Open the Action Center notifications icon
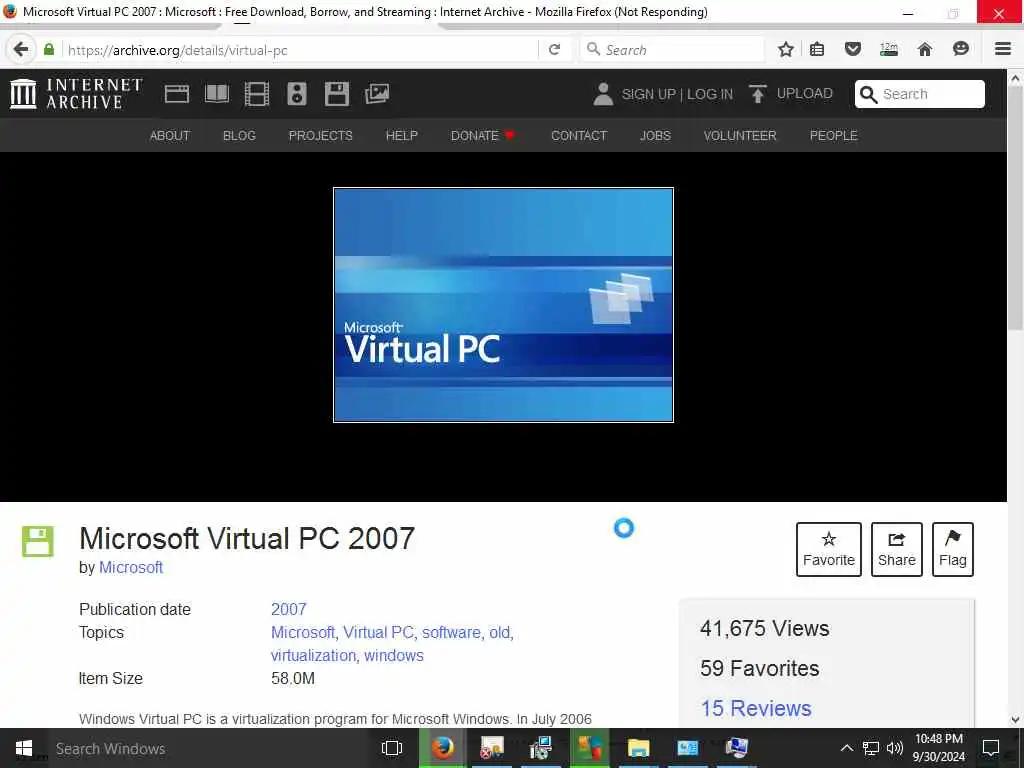This screenshot has height=768, width=1024. coord(991,748)
